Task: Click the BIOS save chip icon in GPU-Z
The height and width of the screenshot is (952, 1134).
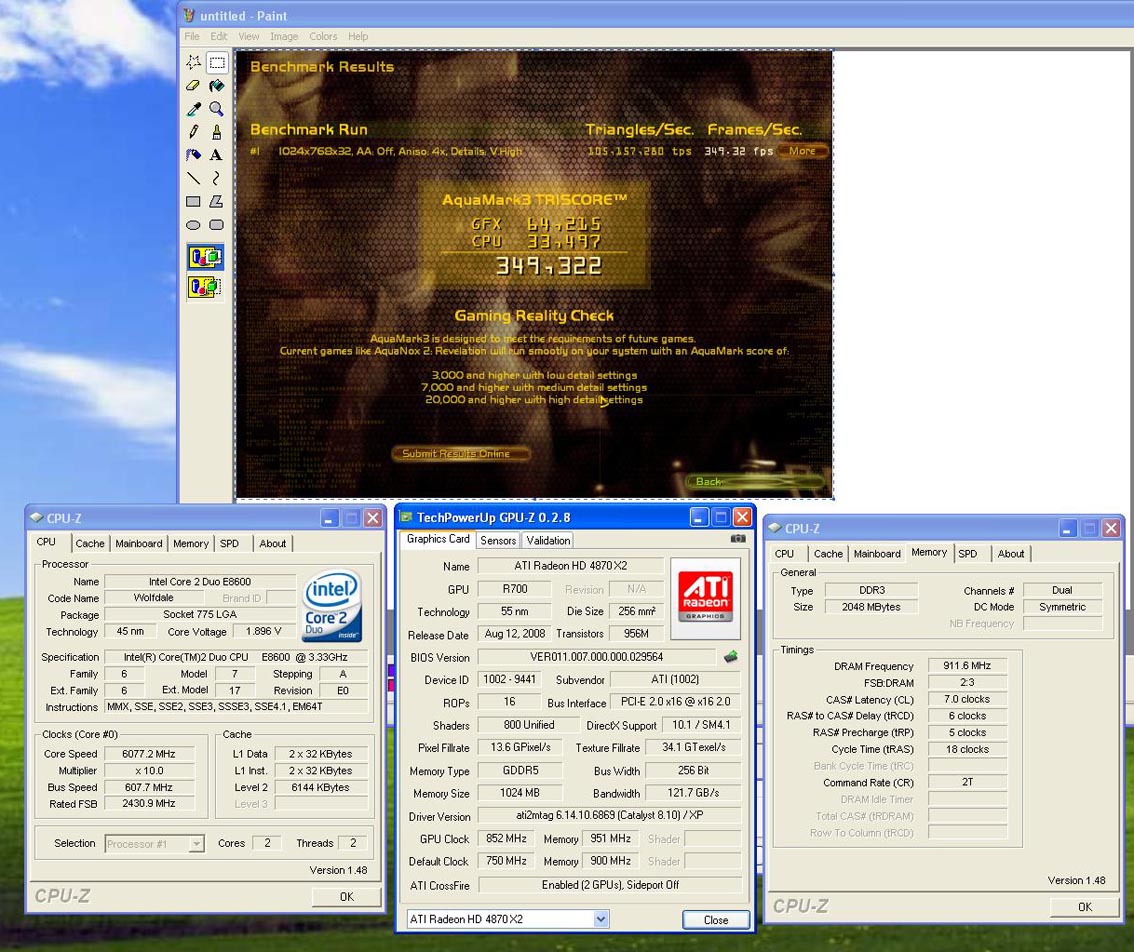Action: 730,657
